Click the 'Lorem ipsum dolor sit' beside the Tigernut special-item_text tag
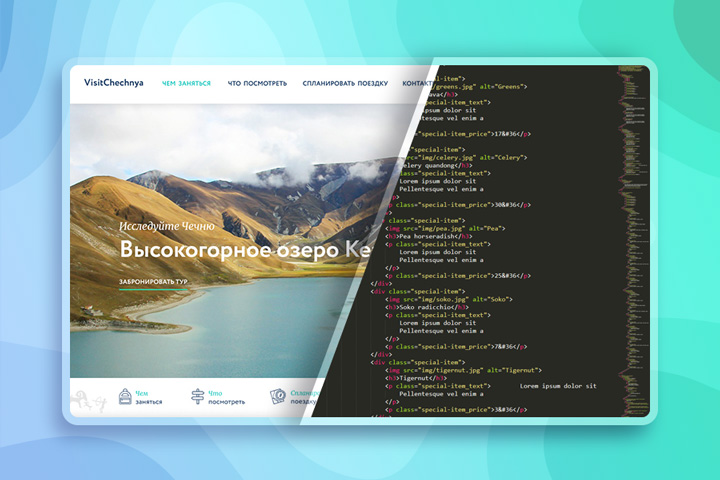The height and width of the screenshot is (480, 720). [558, 386]
